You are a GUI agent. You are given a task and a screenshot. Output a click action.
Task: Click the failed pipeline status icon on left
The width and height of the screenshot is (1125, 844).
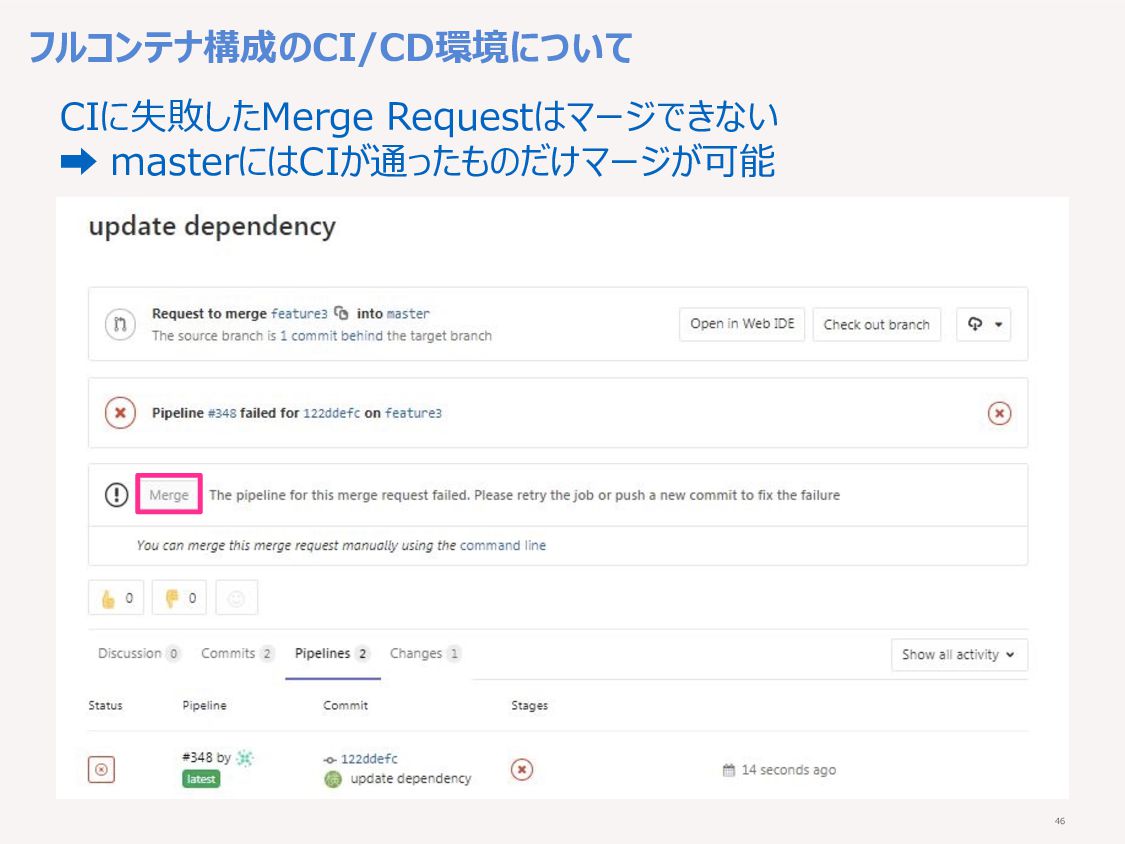(x=121, y=413)
